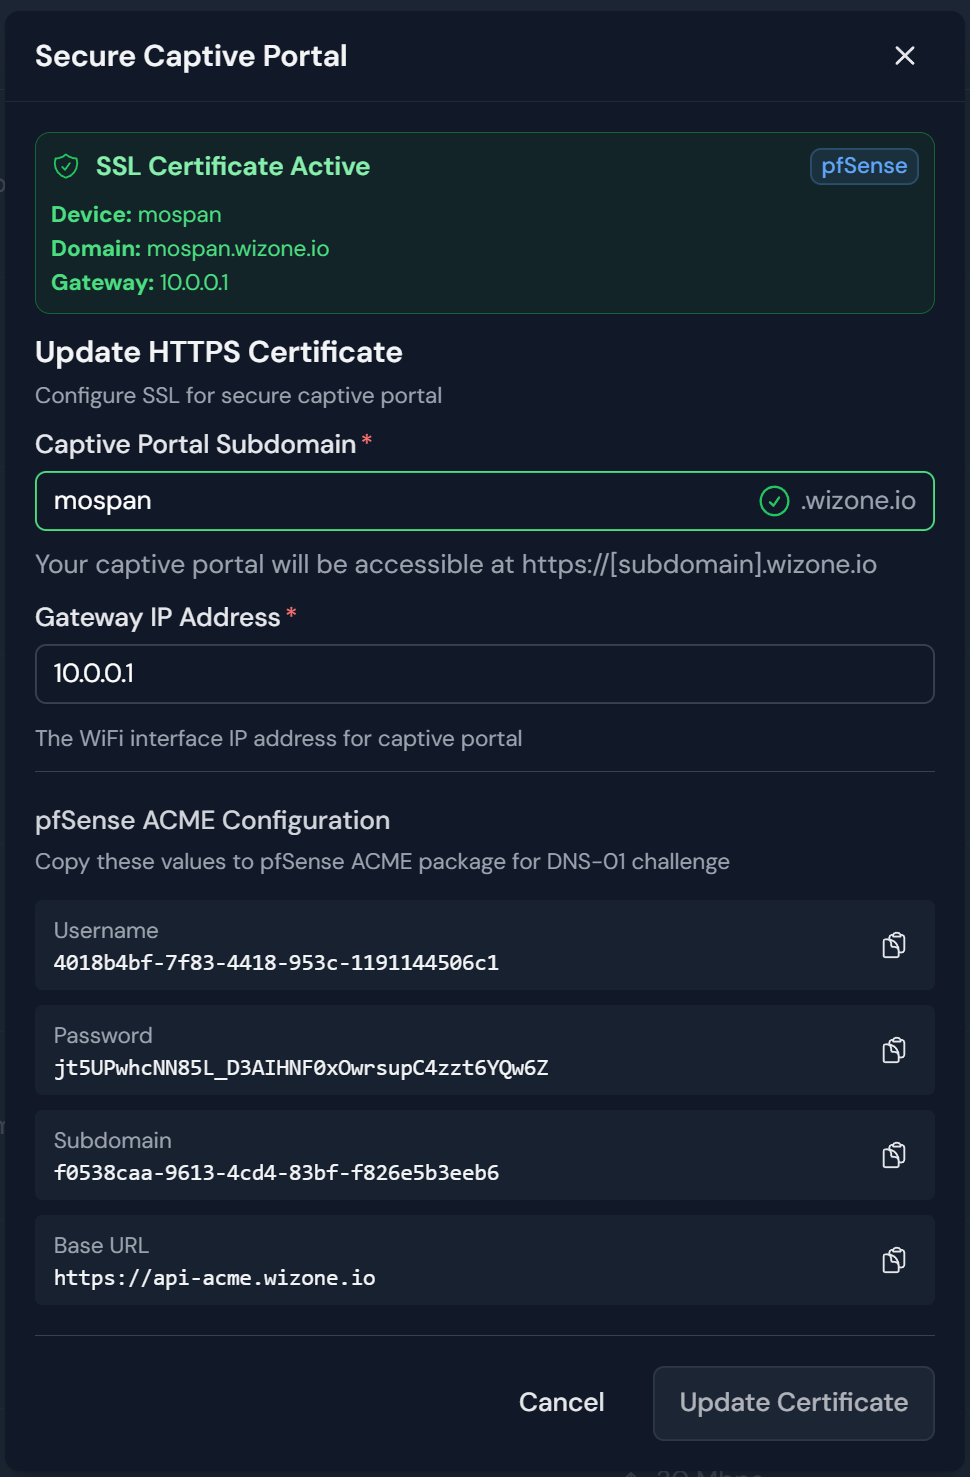Click the Captive Portal Subdomain input showing mospan

tap(300, 500)
